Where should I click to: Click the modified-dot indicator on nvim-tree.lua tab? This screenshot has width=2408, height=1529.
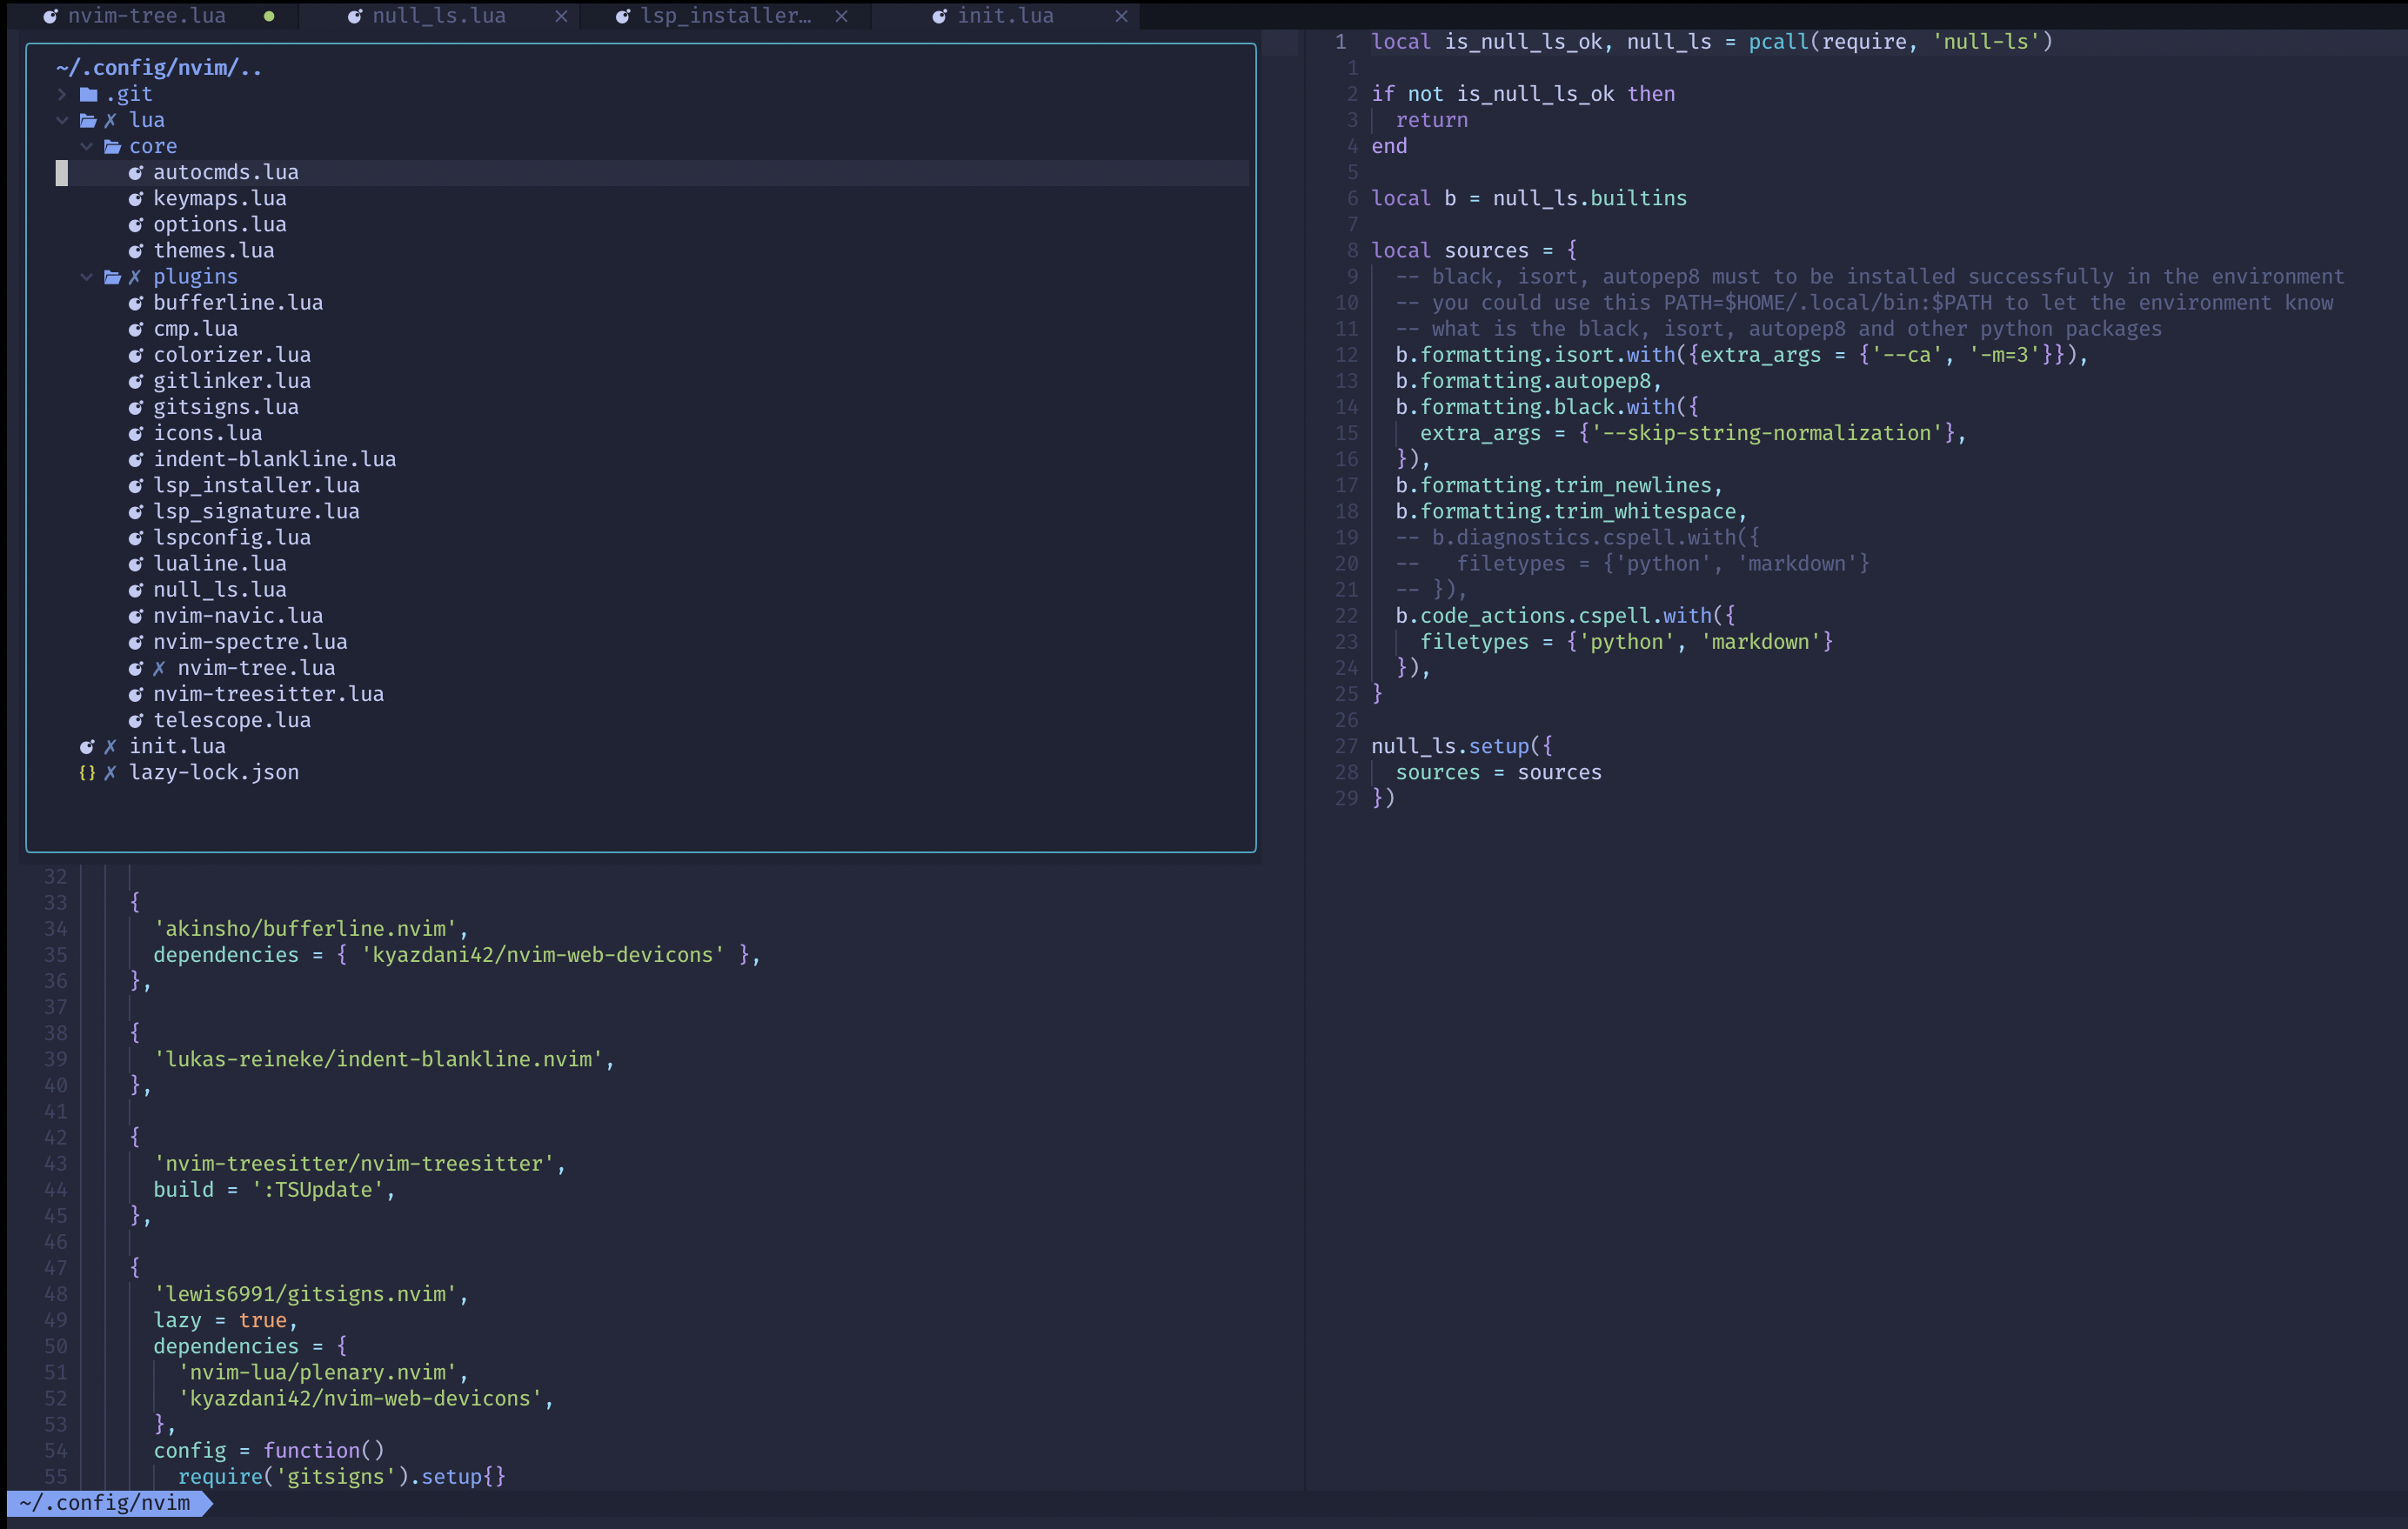coord(268,16)
